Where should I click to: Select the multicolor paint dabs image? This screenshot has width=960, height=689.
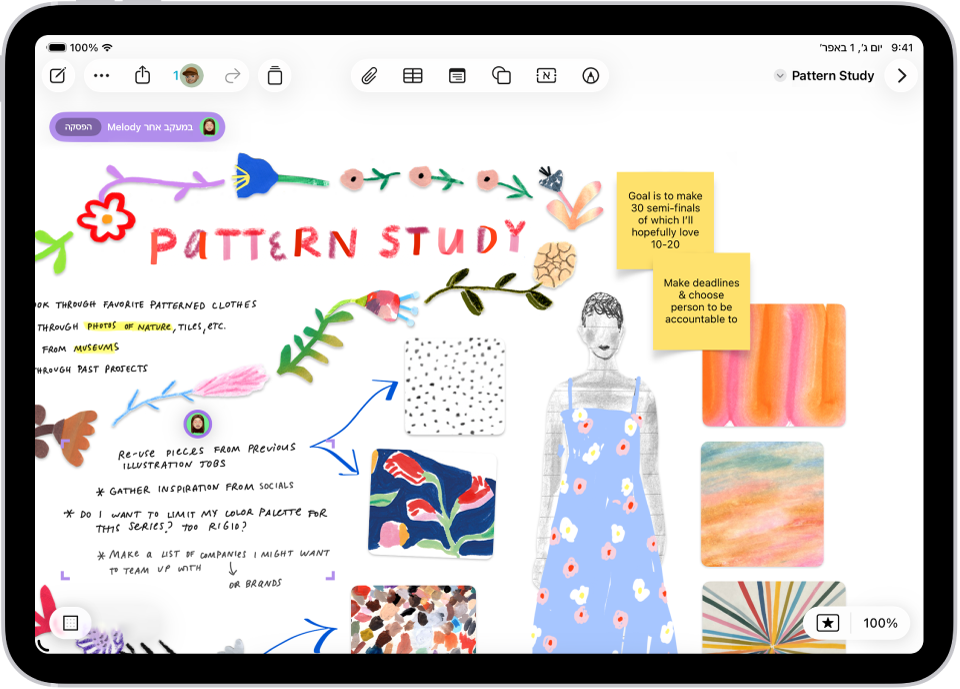[413, 620]
